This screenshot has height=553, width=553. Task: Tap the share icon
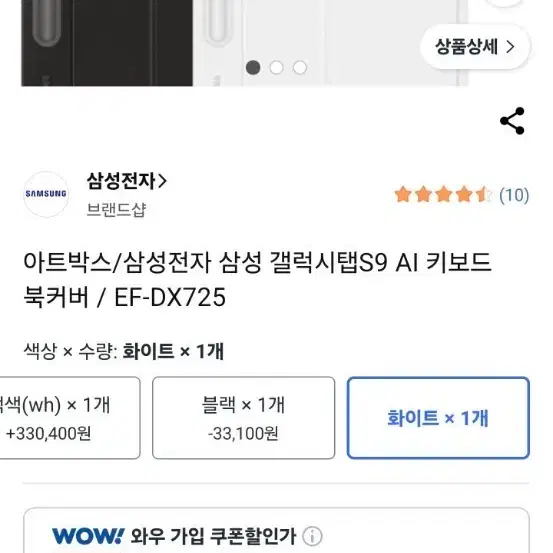[512, 121]
